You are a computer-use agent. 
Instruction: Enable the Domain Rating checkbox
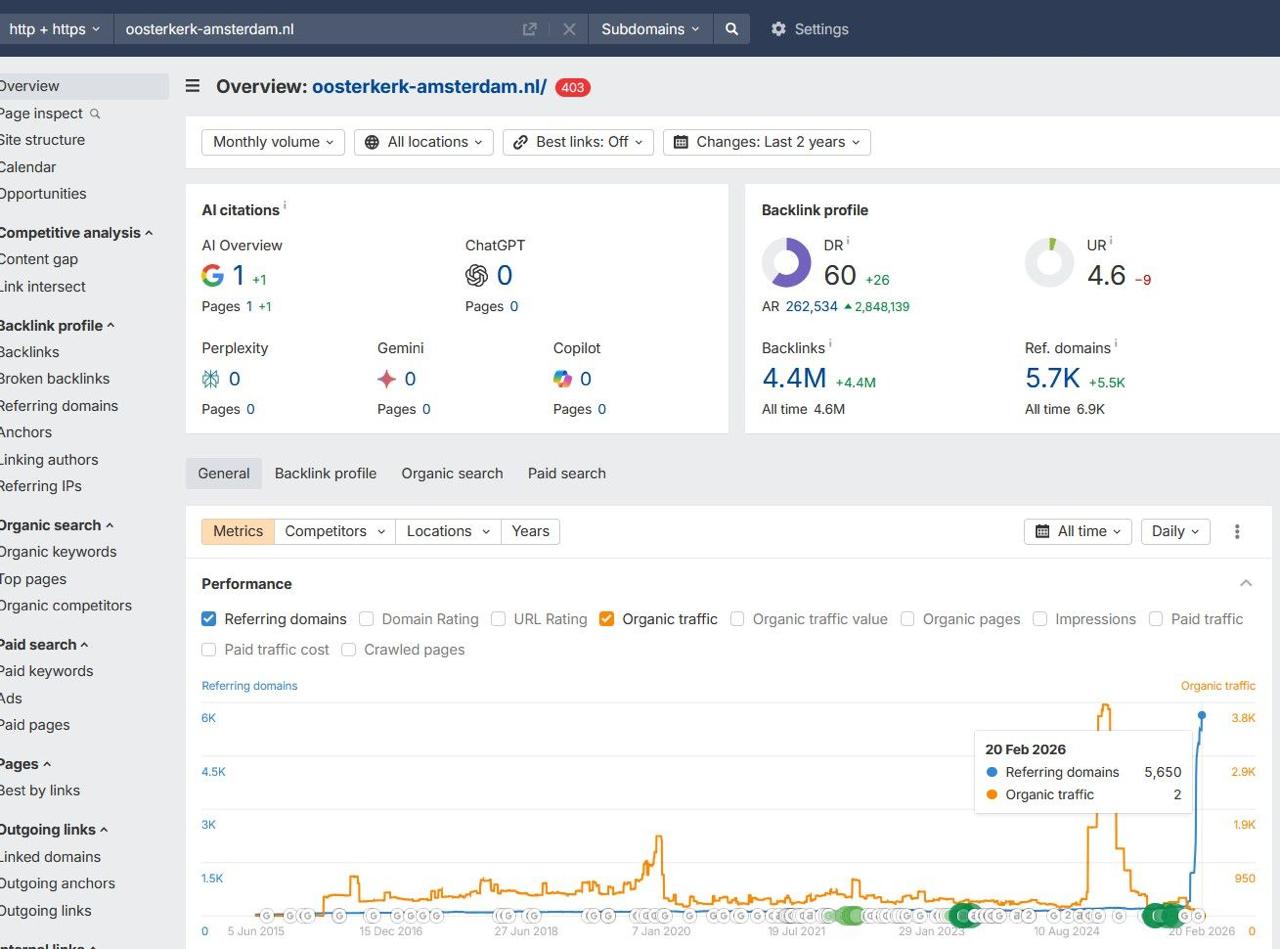tap(367, 619)
